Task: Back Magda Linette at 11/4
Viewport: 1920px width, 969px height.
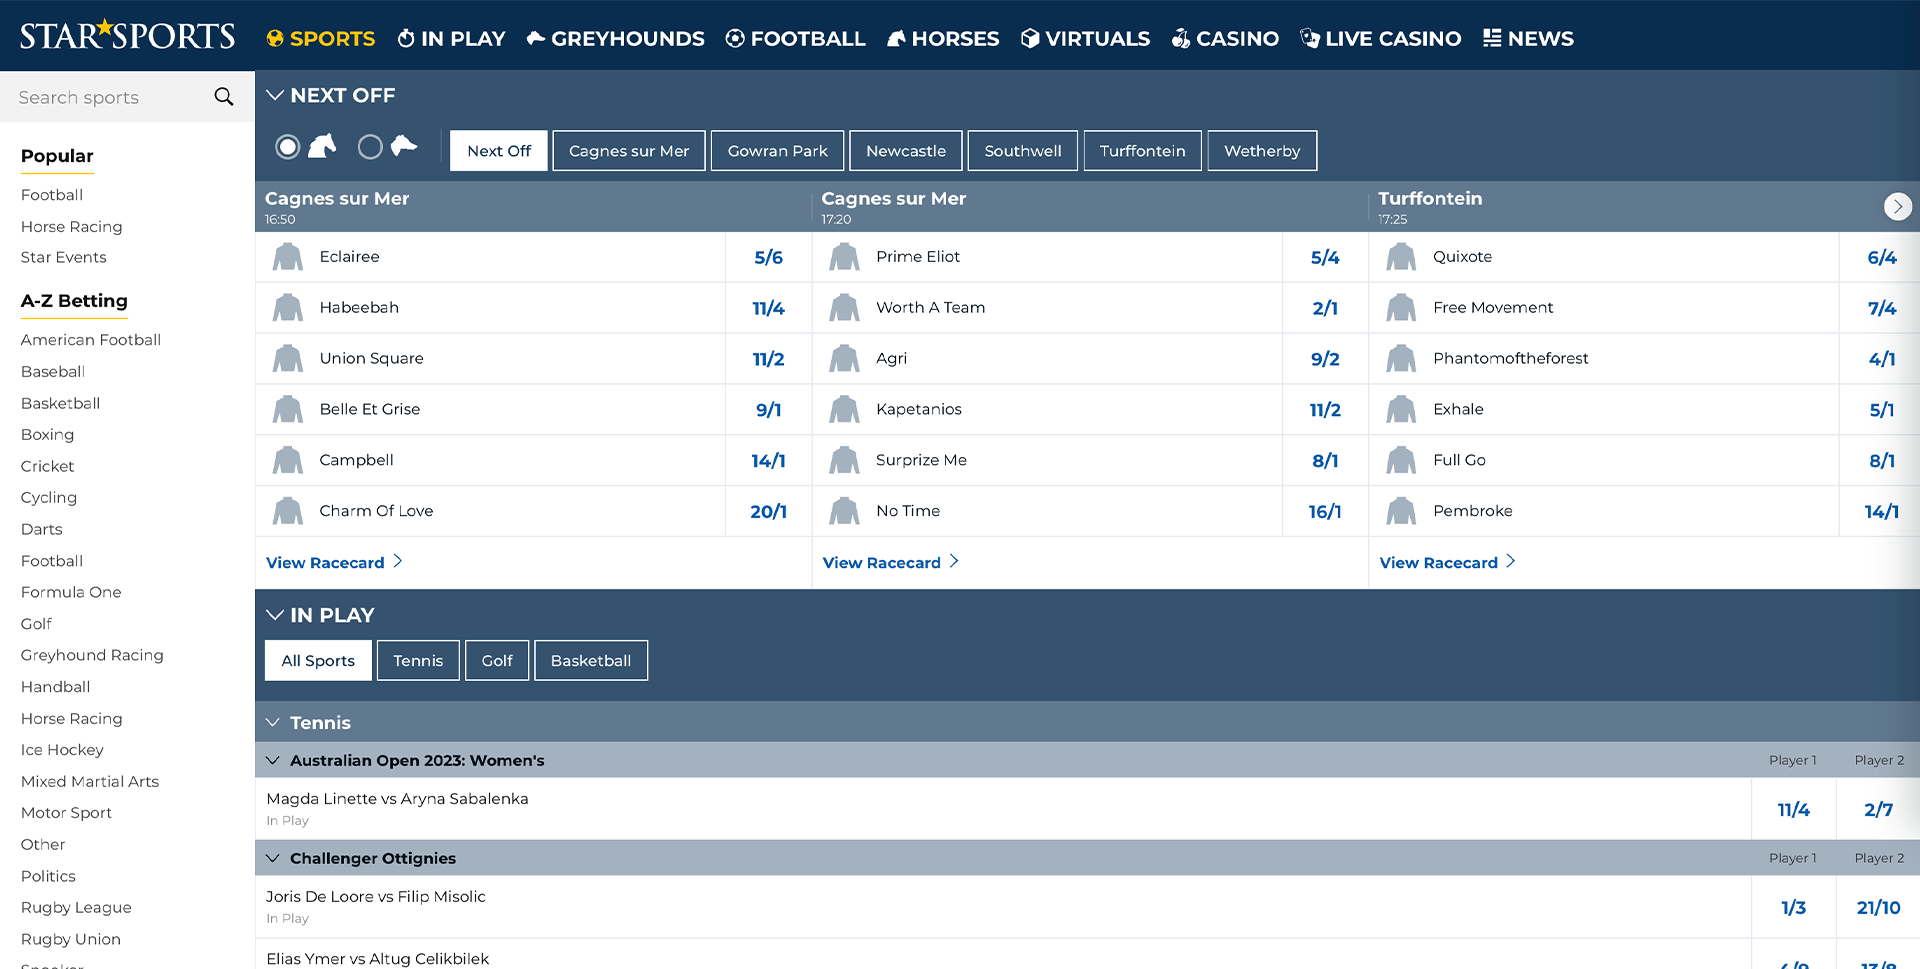Action: tap(1793, 809)
